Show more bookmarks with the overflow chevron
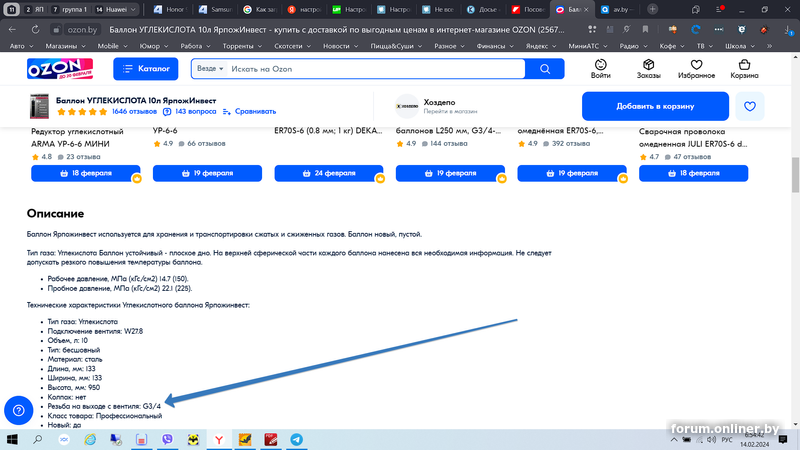Image resolution: width=800 pixels, height=450 pixels. tap(769, 46)
